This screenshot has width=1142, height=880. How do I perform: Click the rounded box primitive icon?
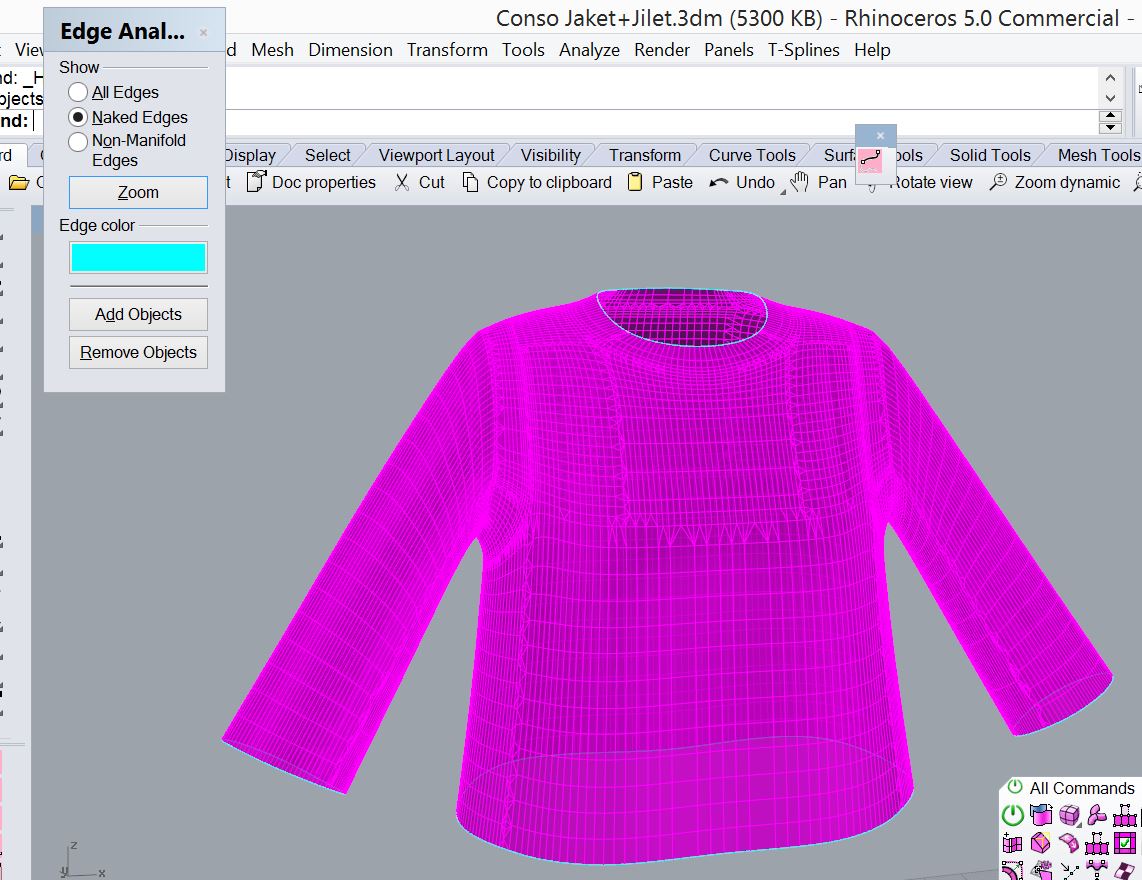pyautogui.click(x=1069, y=814)
